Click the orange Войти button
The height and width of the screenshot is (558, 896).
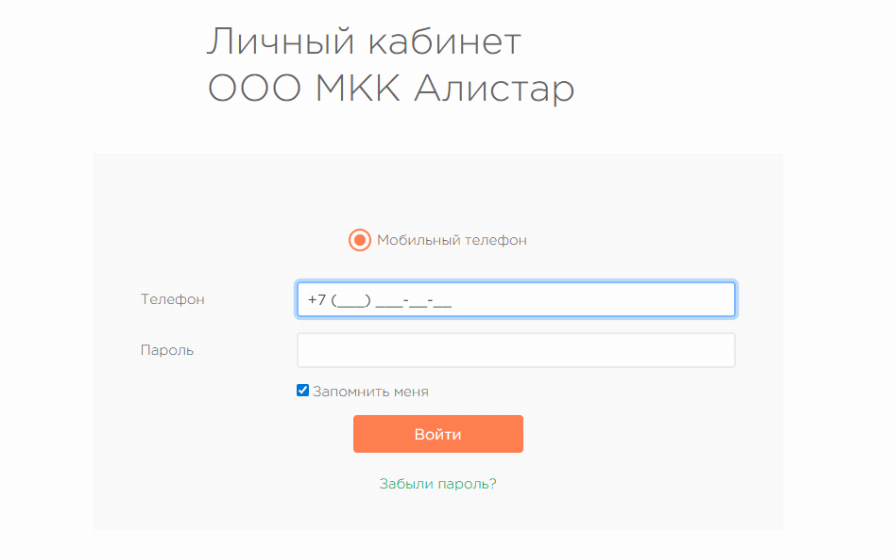438,434
